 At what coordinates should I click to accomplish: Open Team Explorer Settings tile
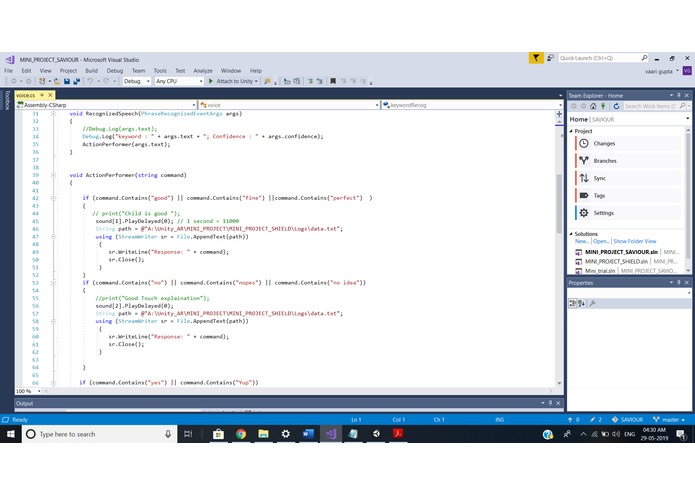(628, 213)
